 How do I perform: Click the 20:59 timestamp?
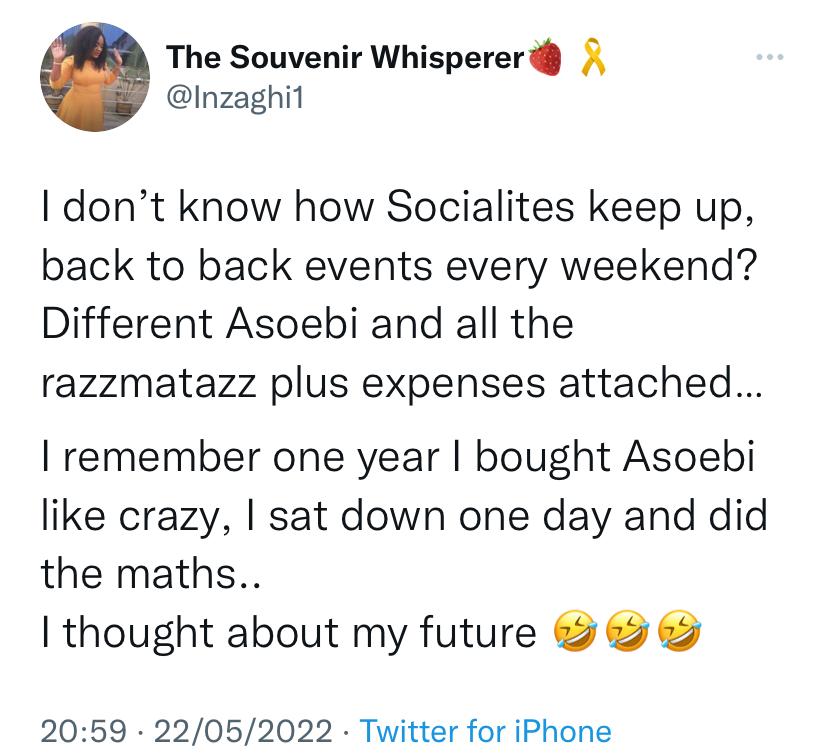84,731
